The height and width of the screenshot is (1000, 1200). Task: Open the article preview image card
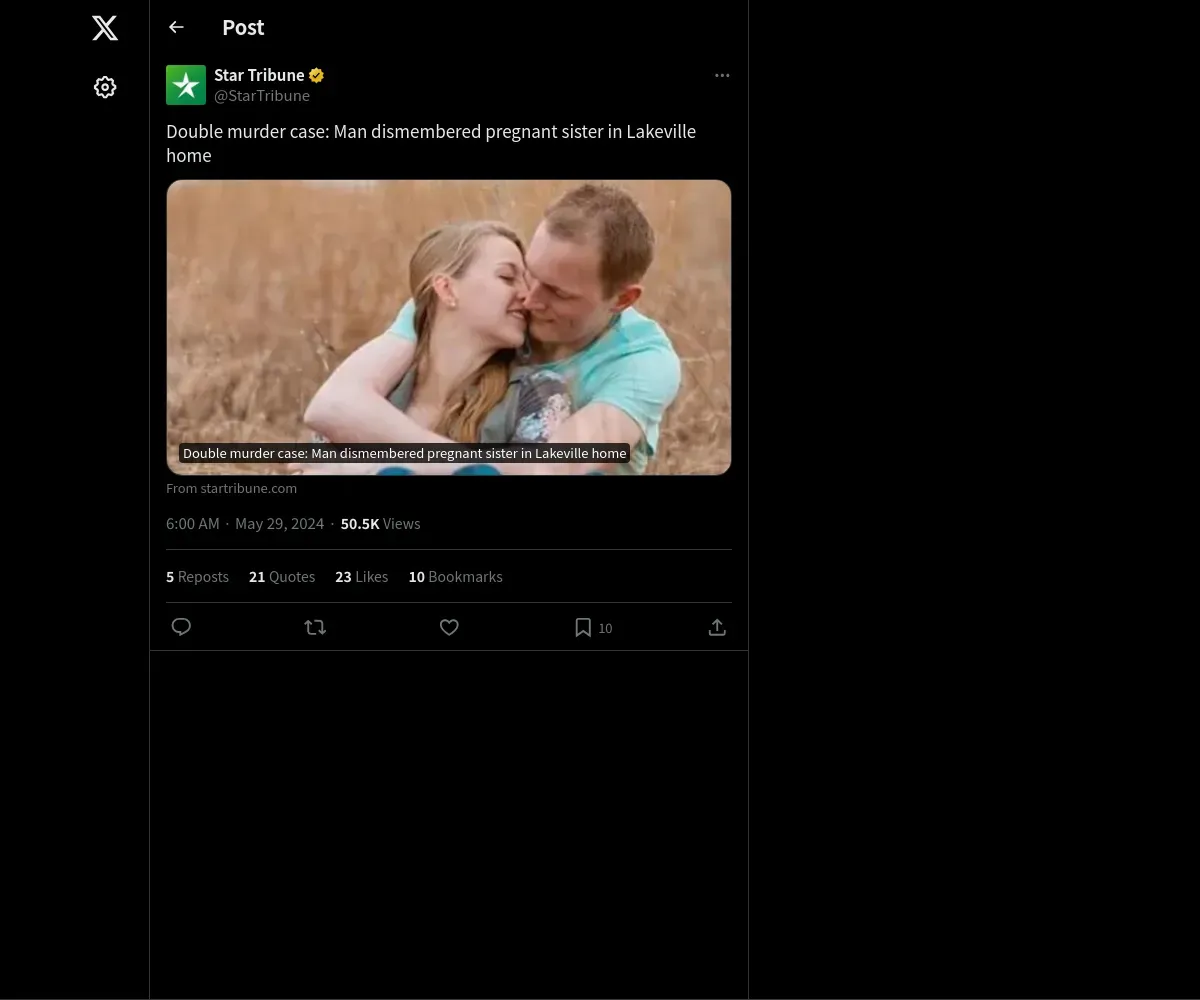click(x=449, y=327)
